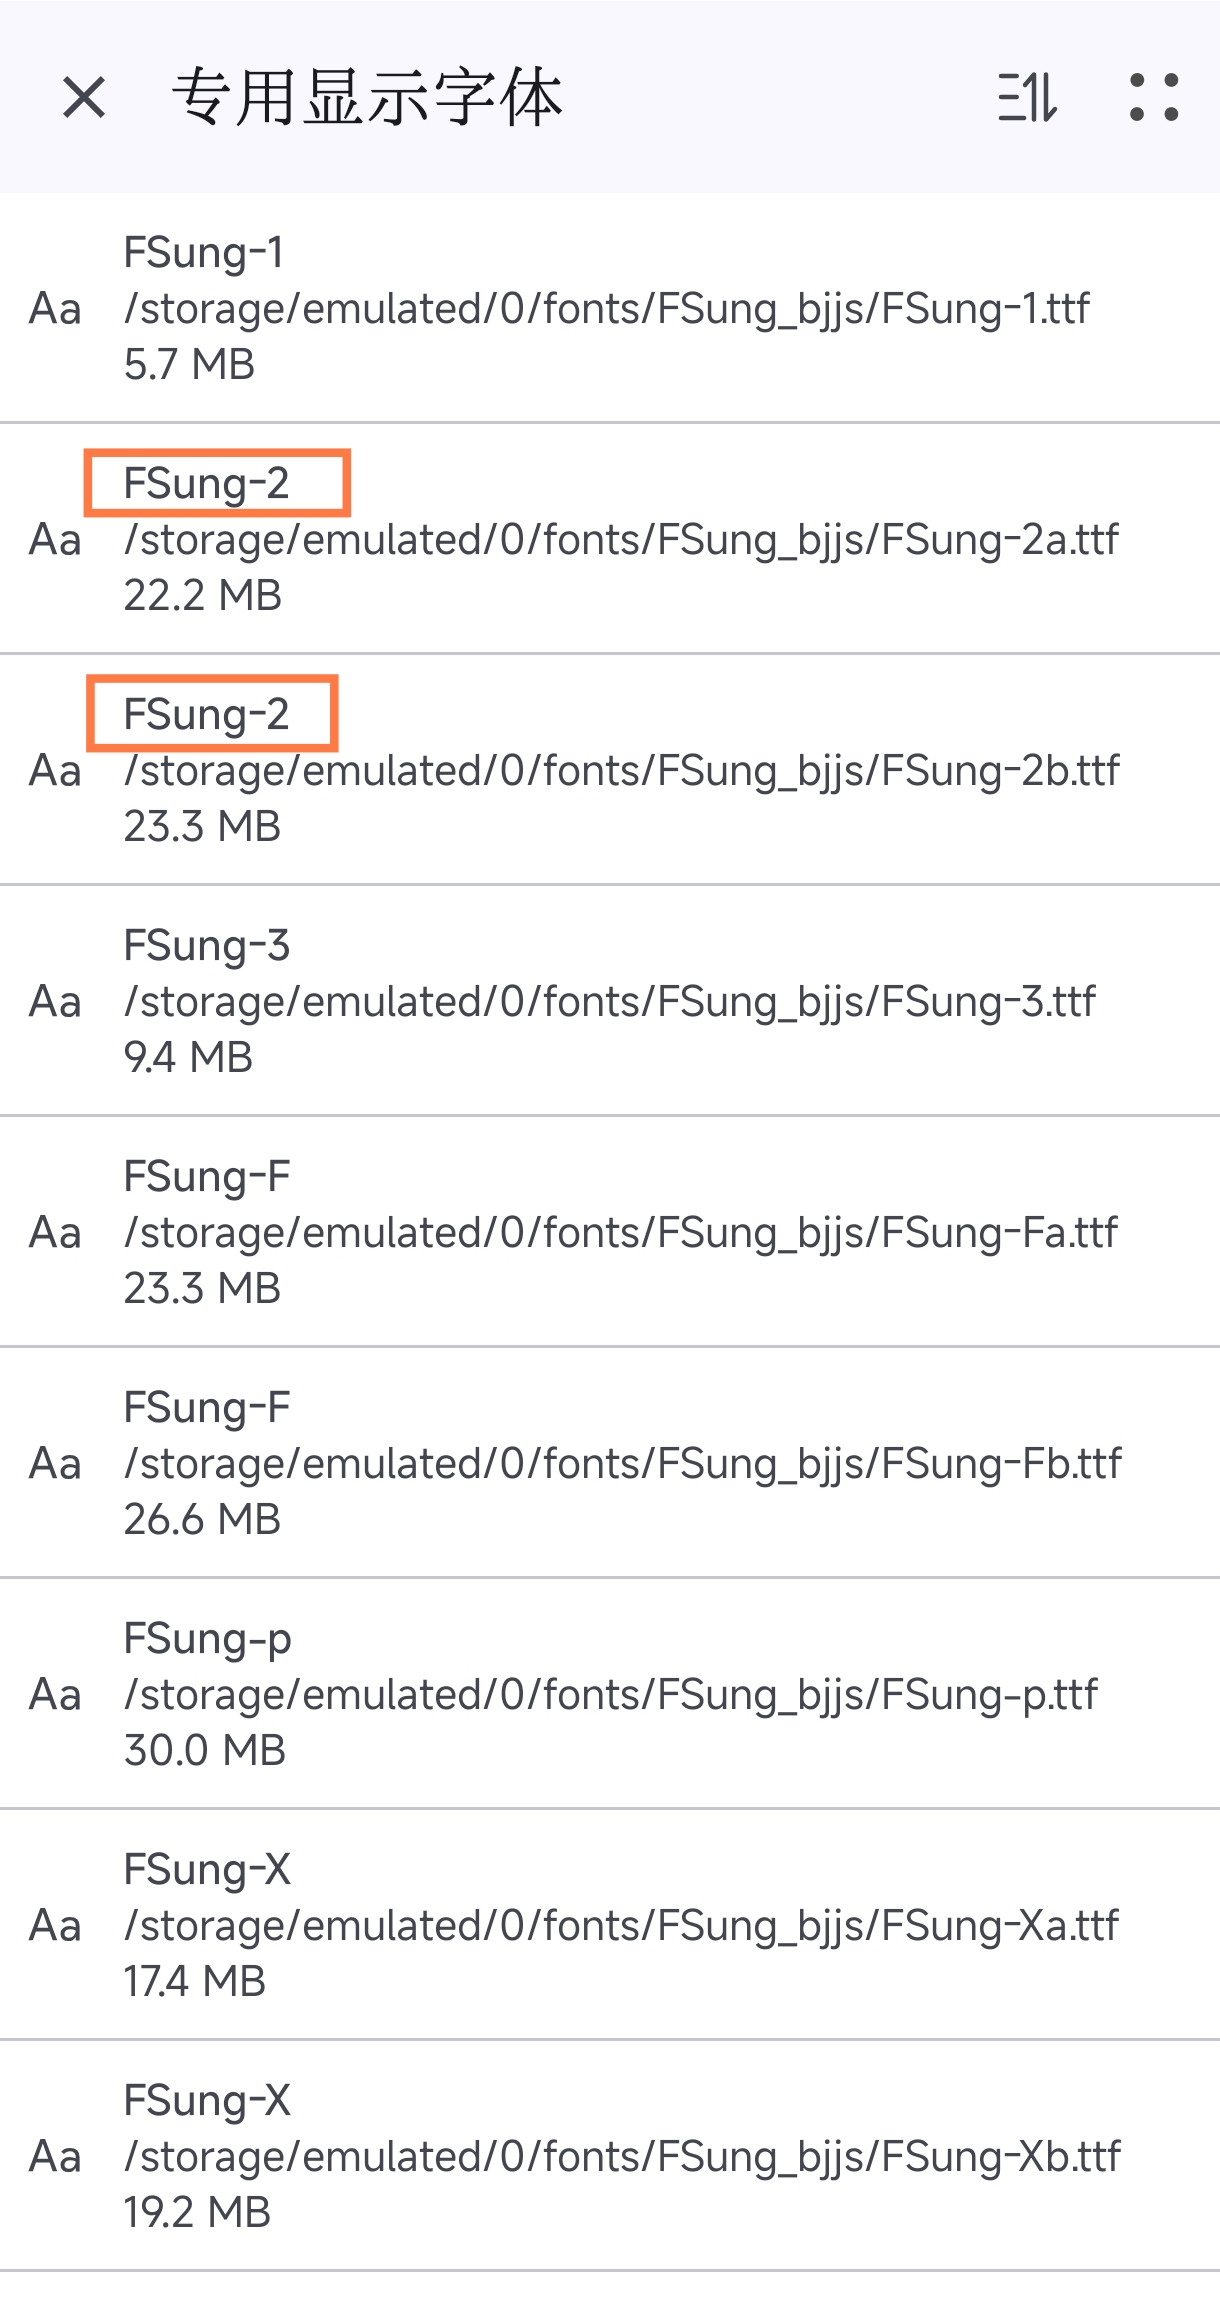The image size is (1220, 2307).
Task: Choose the font file FSung-2b.ttf path
Action: 621,771
